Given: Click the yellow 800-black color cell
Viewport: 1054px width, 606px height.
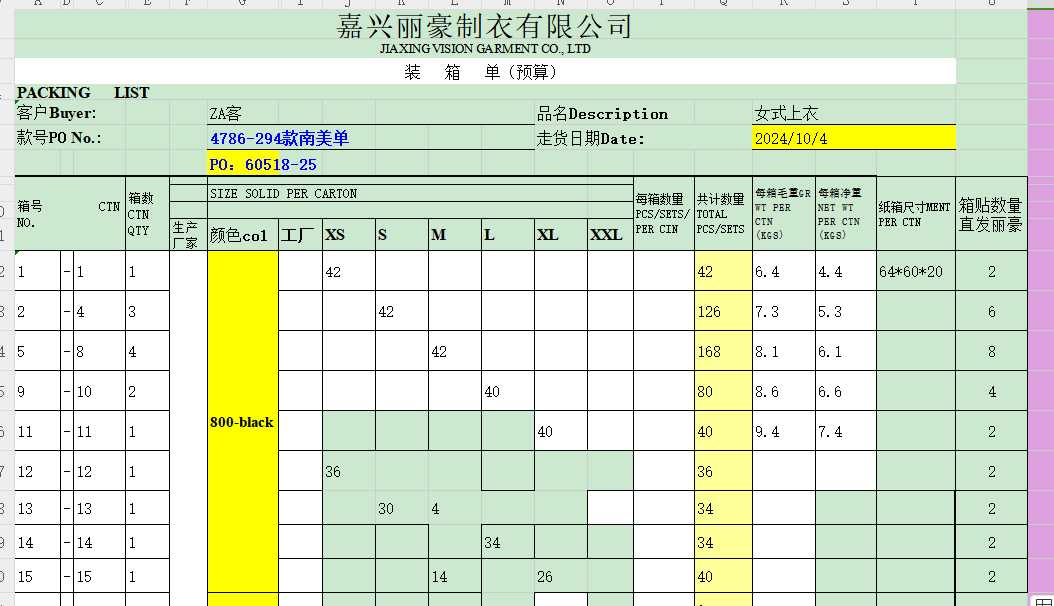Looking at the screenshot, I should click(x=242, y=422).
